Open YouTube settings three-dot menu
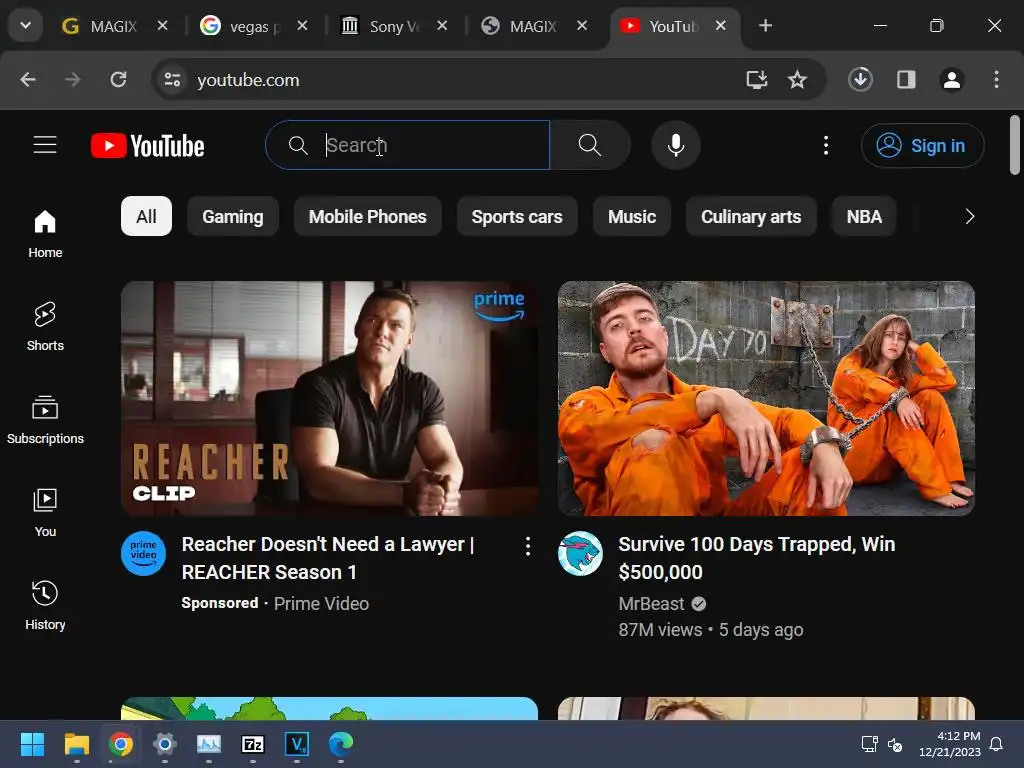 click(x=825, y=145)
